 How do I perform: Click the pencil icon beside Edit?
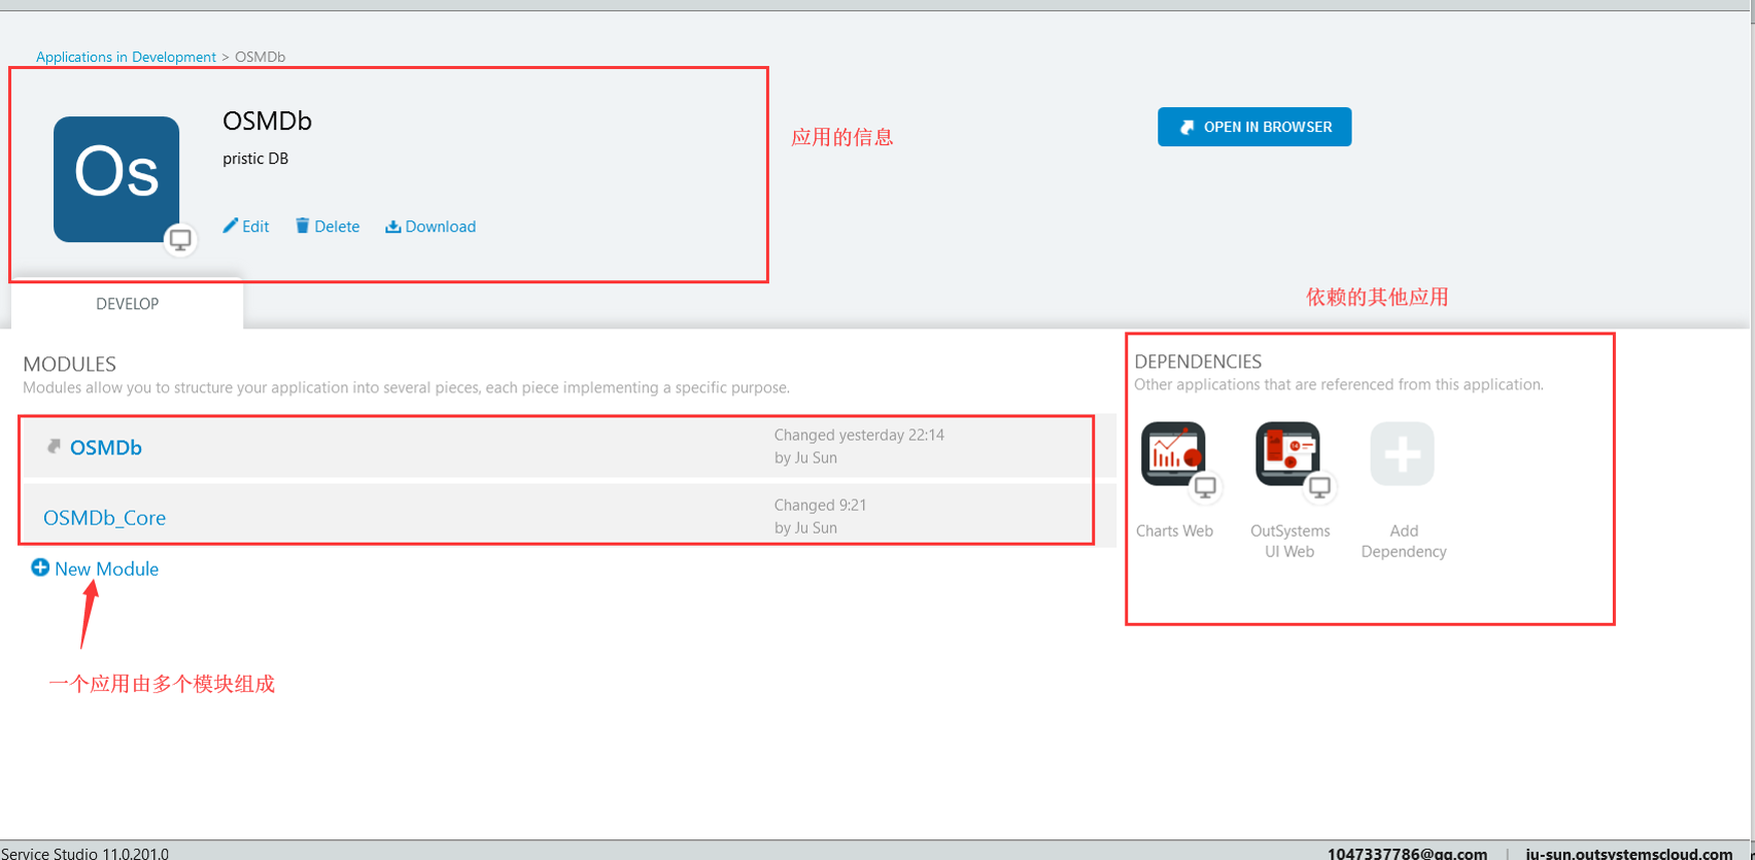(230, 226)
